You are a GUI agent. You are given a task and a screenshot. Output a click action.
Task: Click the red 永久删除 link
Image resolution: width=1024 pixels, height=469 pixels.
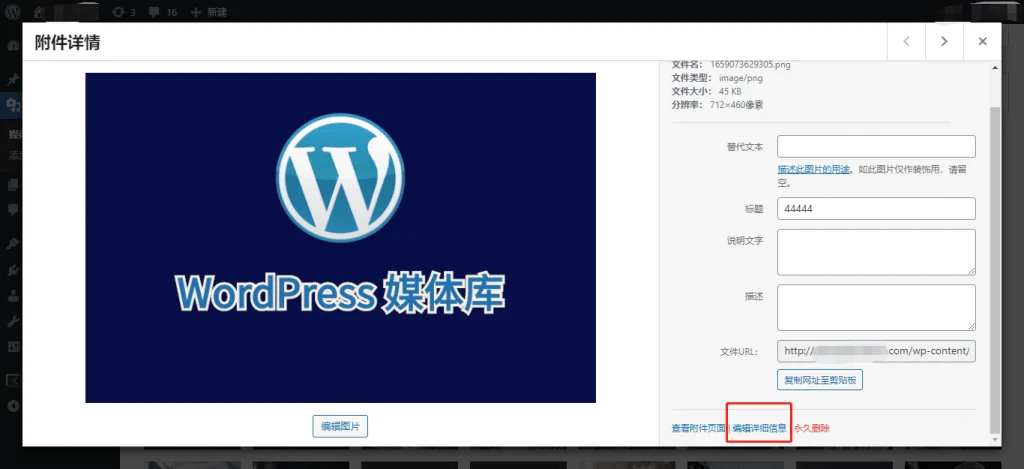(812, 429)
